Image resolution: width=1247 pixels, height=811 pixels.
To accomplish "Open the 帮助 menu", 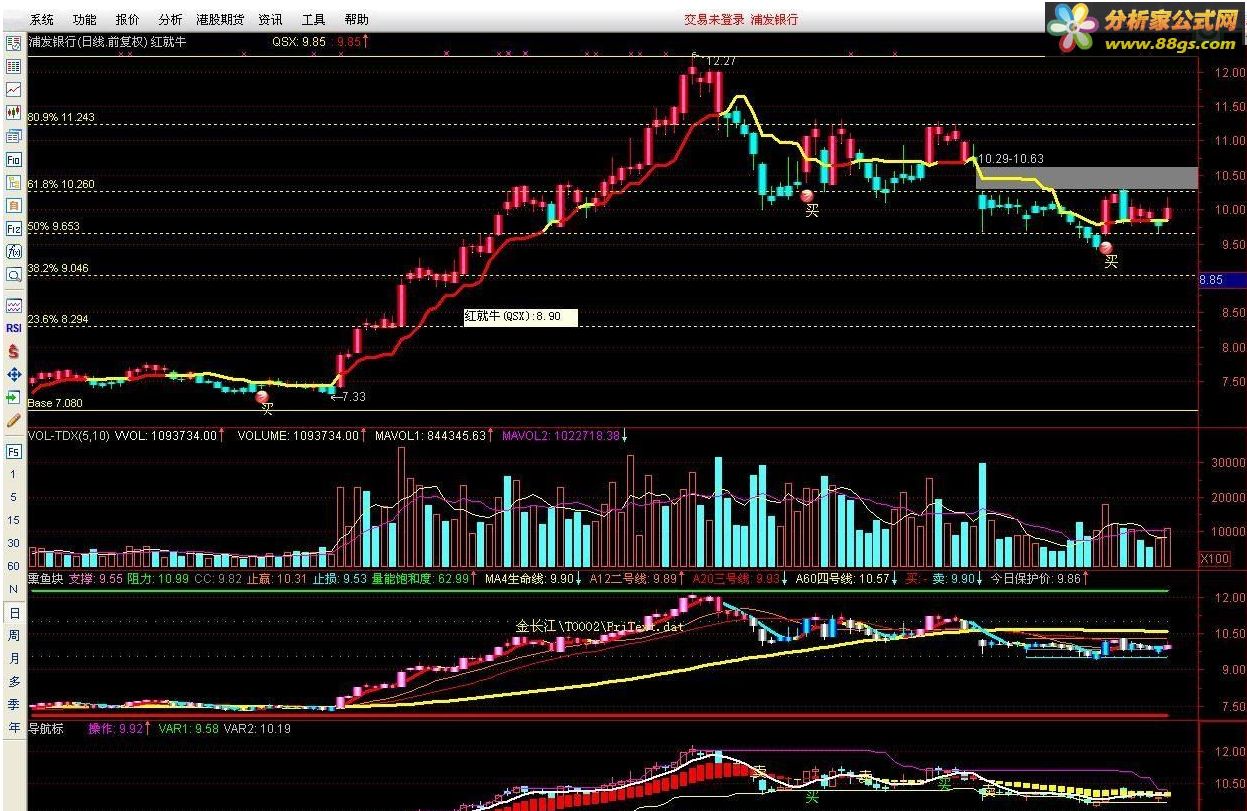I will click(x=356, y=19).
